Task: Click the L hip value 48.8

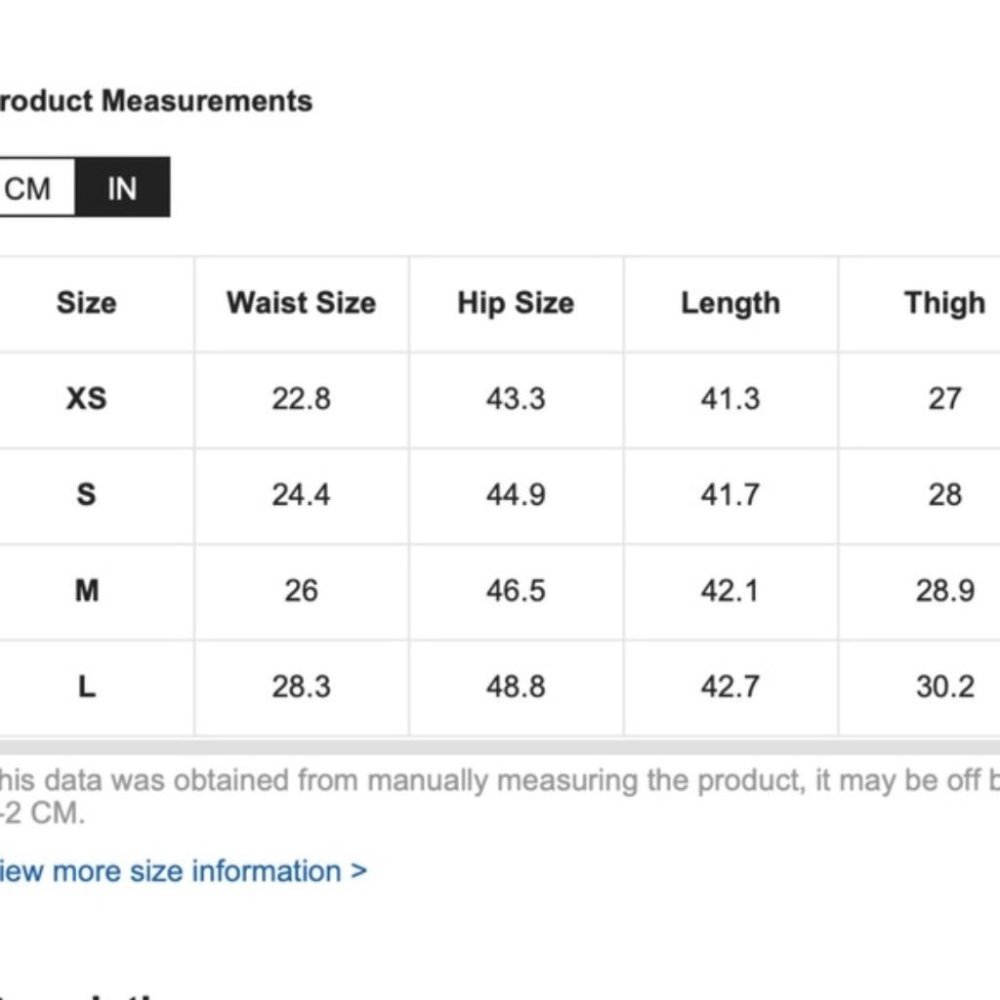Action: click(516, 687)
